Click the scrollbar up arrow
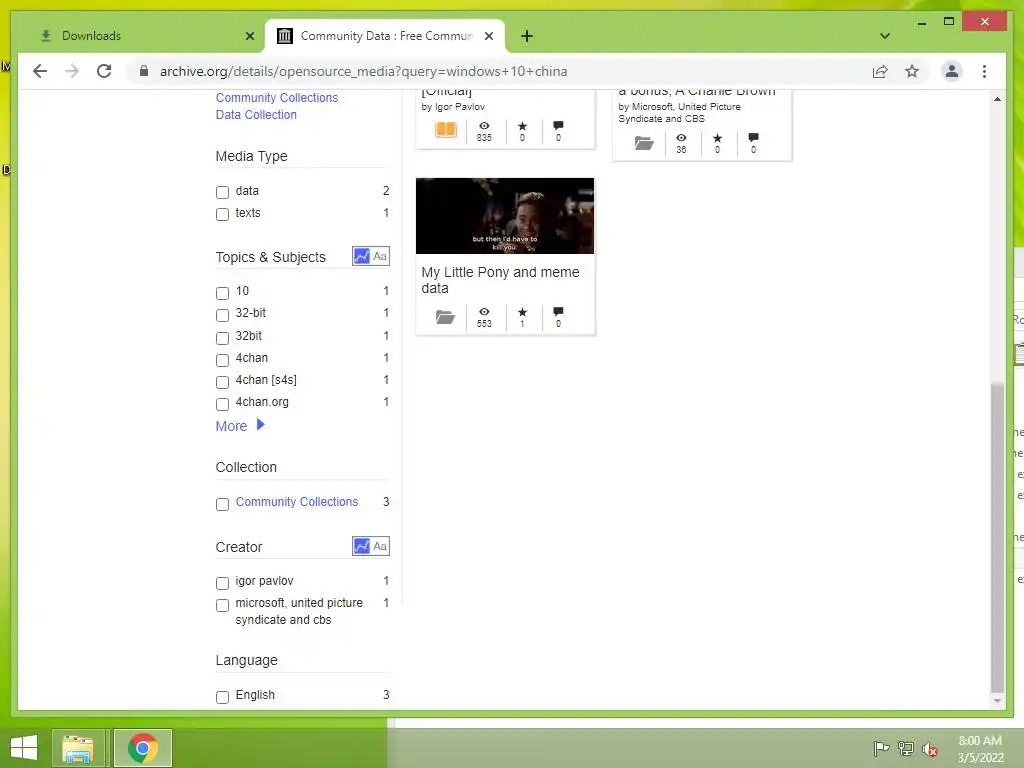1024x768 pixels. pyautogui.click(x=997, y=99)
